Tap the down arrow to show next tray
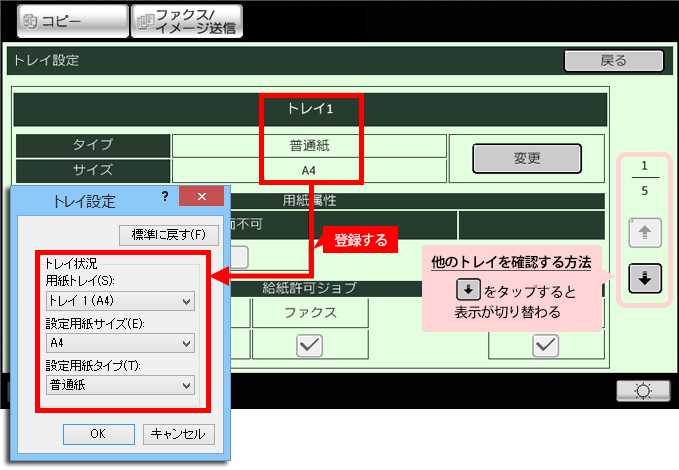The width and height of the screenshot is (679, 470). (x=645, y=279)
